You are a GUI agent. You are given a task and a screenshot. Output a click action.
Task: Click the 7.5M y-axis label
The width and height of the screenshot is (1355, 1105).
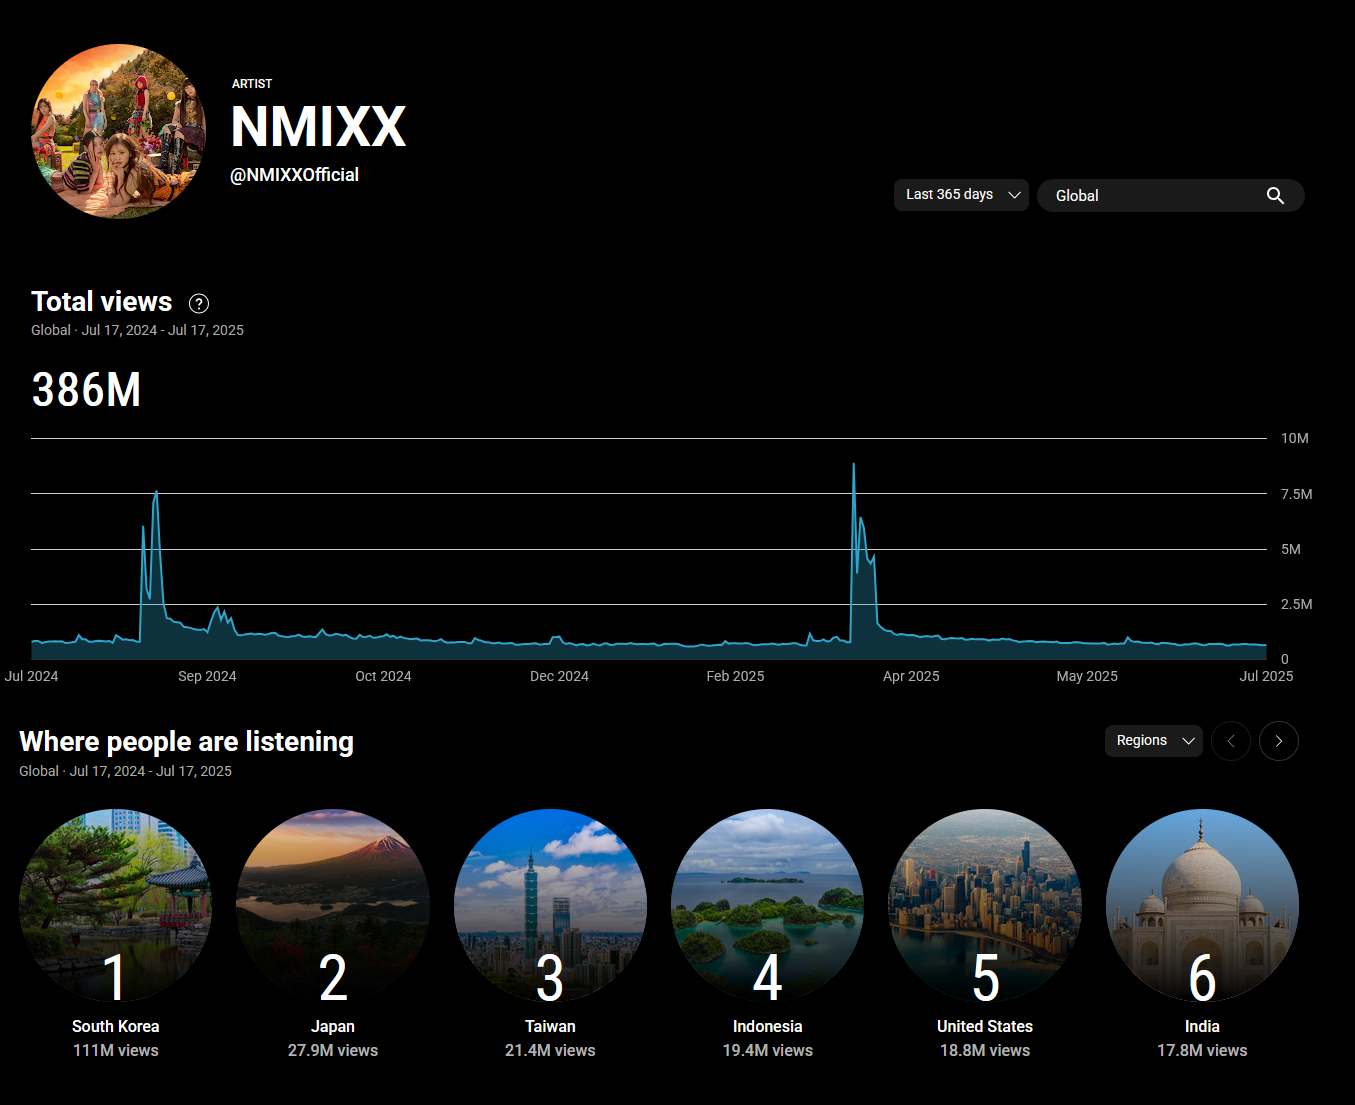point(1297,494)
